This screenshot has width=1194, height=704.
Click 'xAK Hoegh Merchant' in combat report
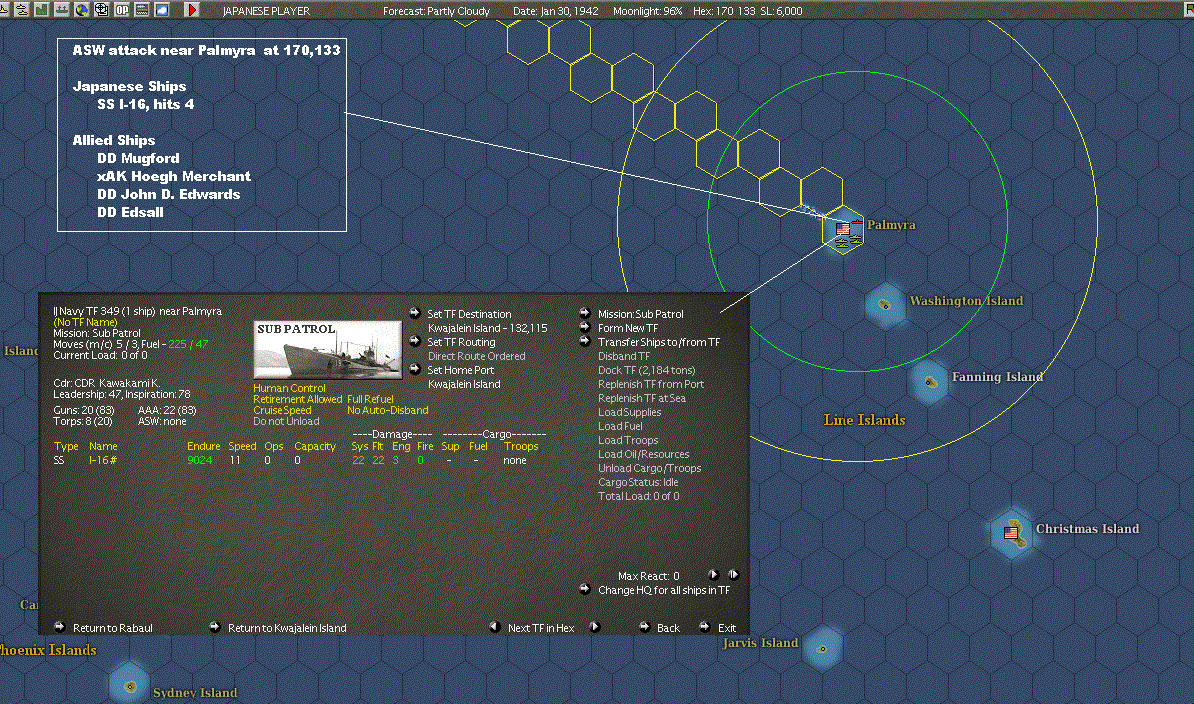(174, 176)
